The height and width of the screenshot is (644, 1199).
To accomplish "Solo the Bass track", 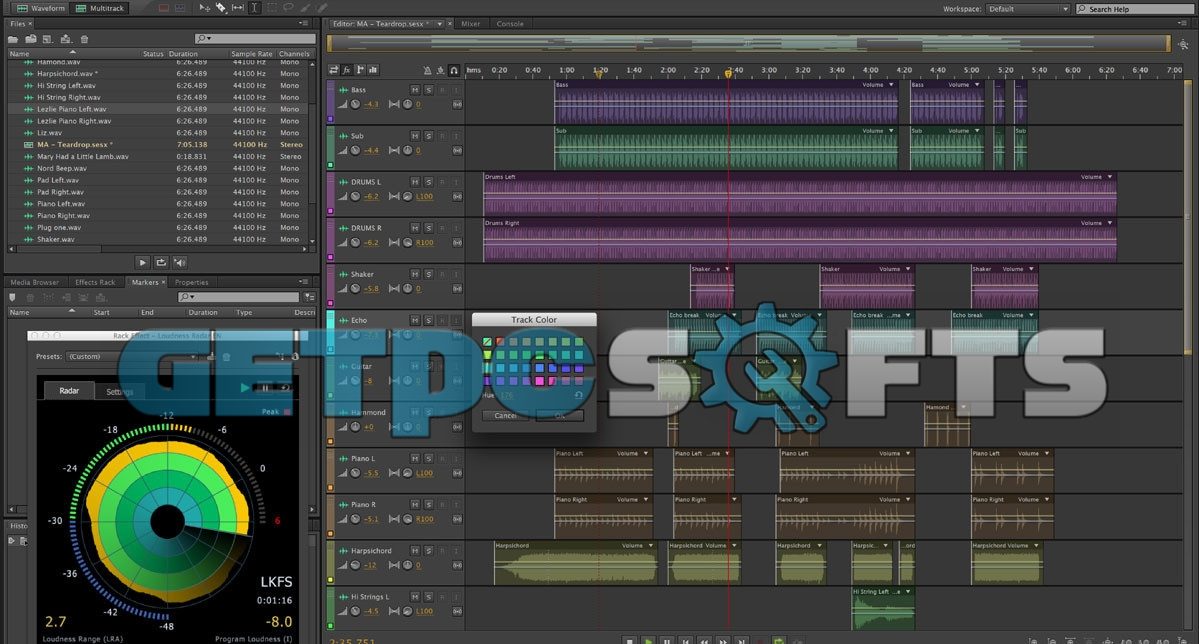I will (428, 89).
